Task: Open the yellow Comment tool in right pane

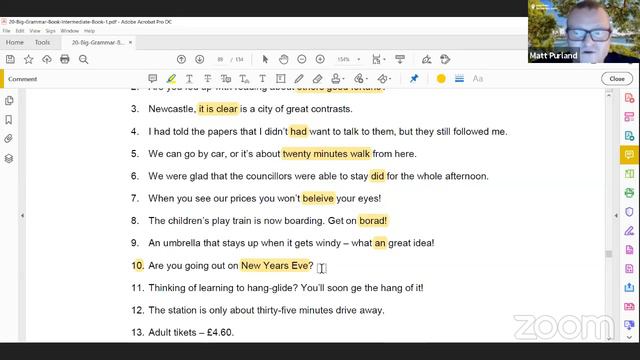Action: point(629,155)
